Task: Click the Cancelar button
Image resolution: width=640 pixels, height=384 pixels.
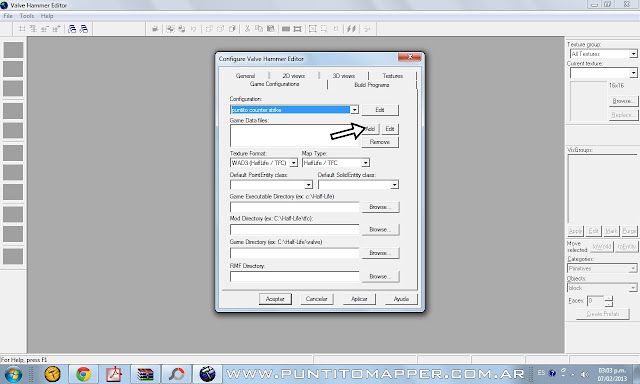Action: 317,299
